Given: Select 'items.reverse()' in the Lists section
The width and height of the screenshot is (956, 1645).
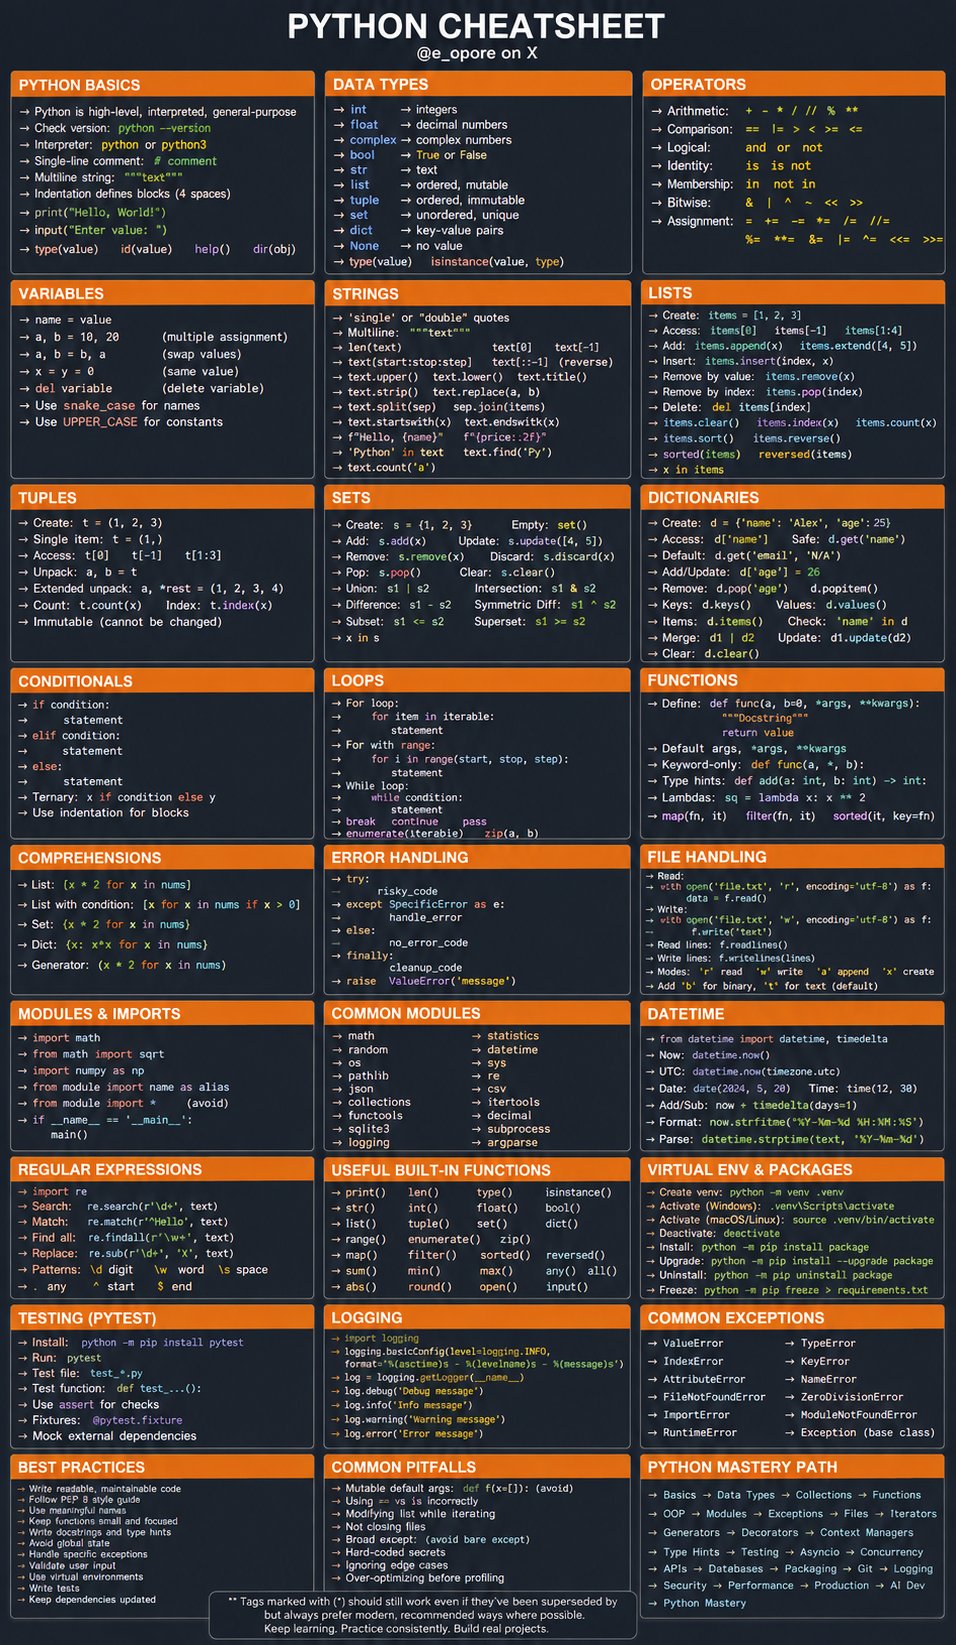Looking at the screenshot, I should click(797, 438).
